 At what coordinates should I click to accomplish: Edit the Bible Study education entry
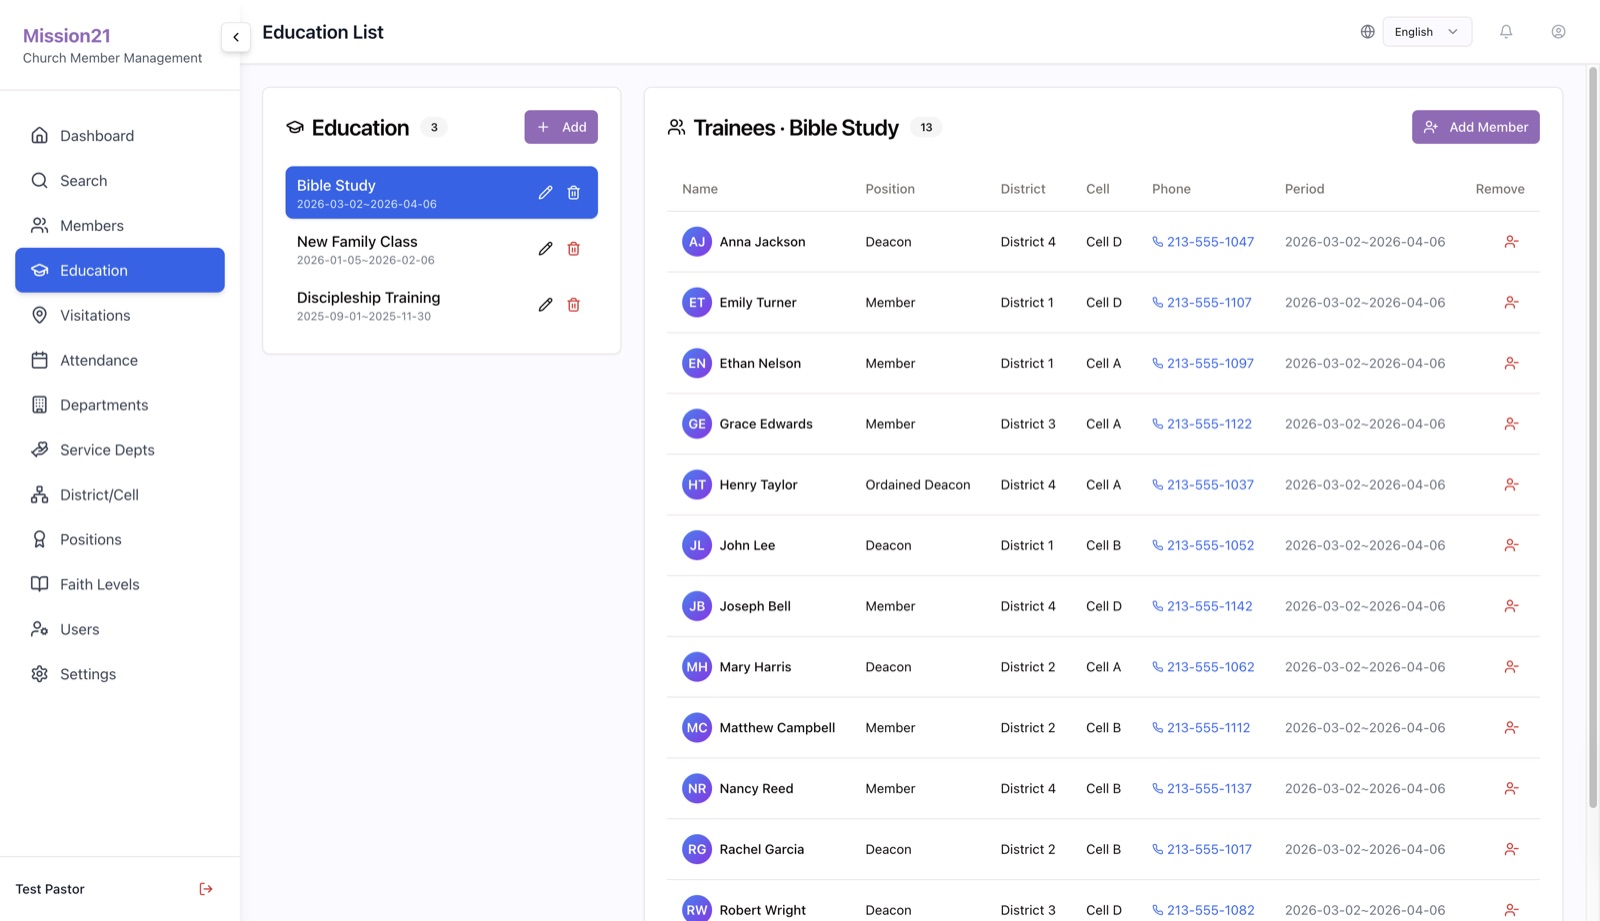click(x=545, y=193)
